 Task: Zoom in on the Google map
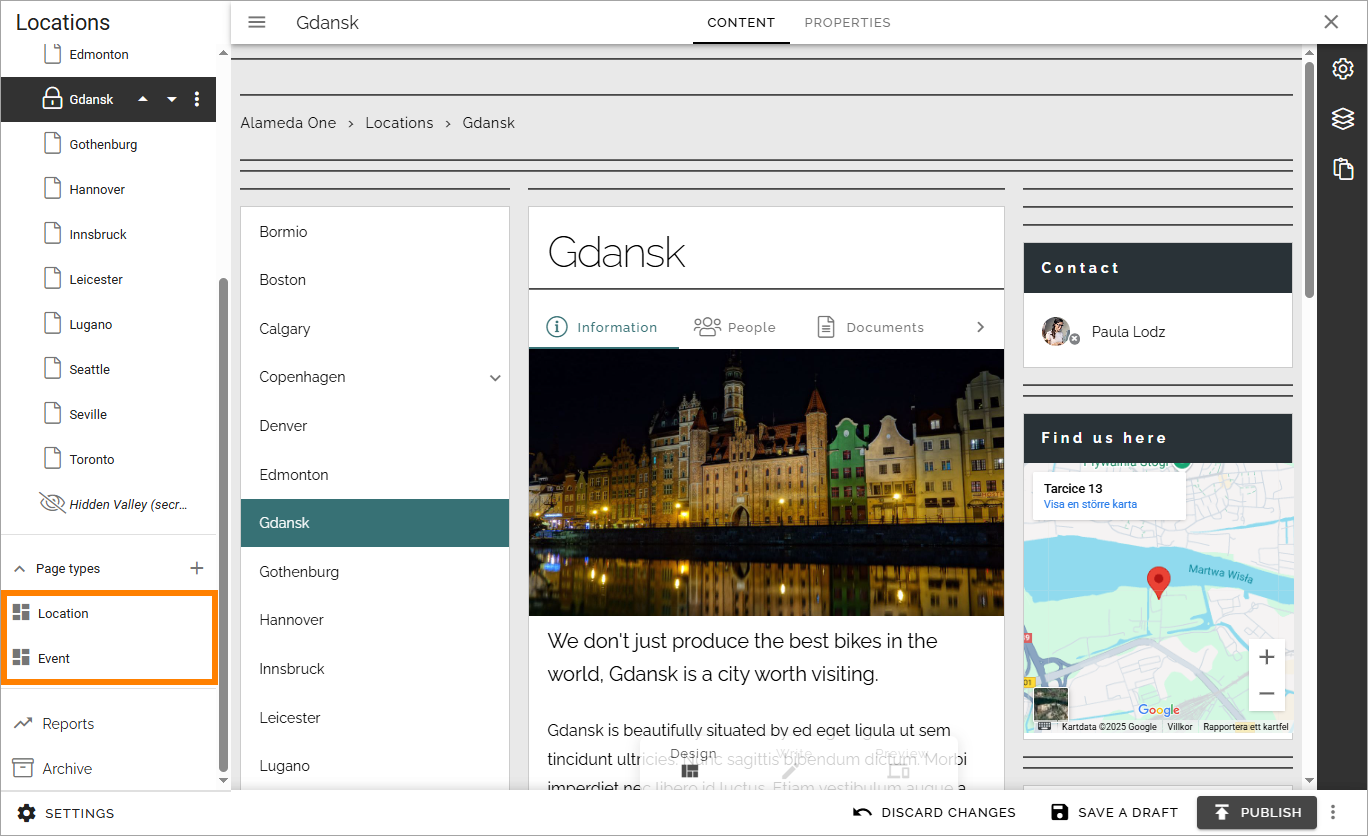coord(1267,657)
